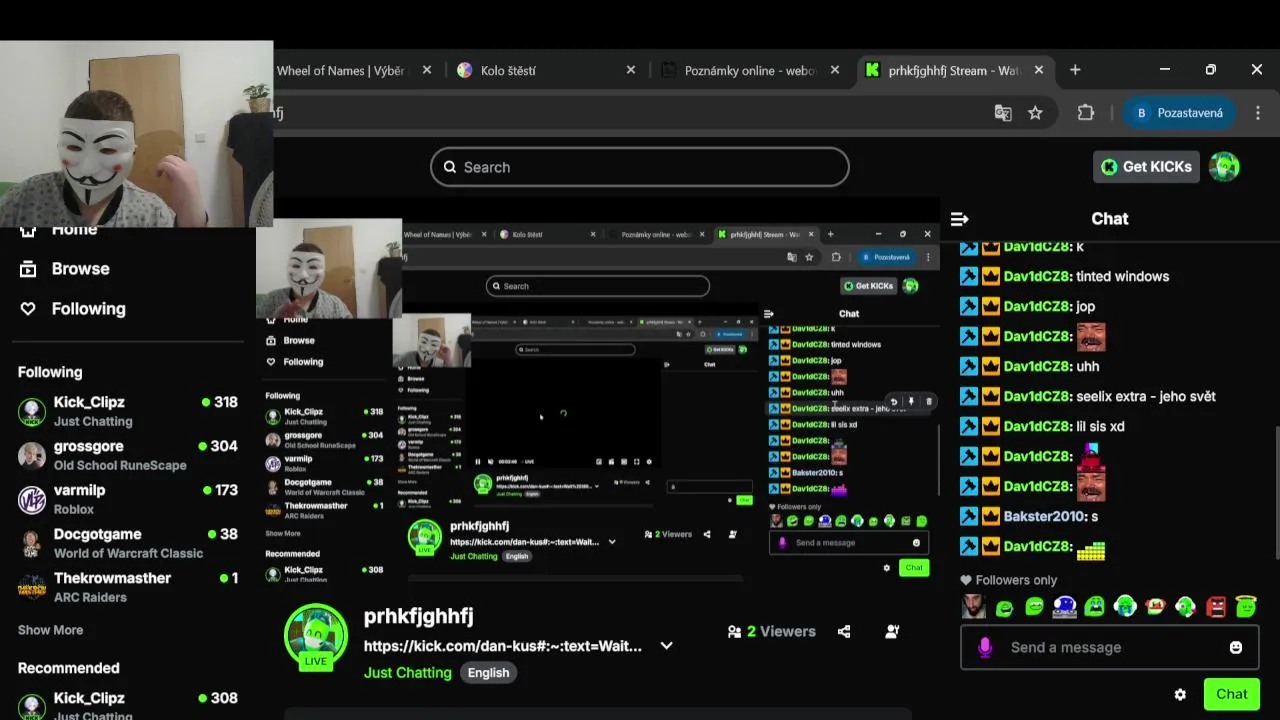
Task: Open the streamer's LIVE avatar
Action: tap(316, 636)
